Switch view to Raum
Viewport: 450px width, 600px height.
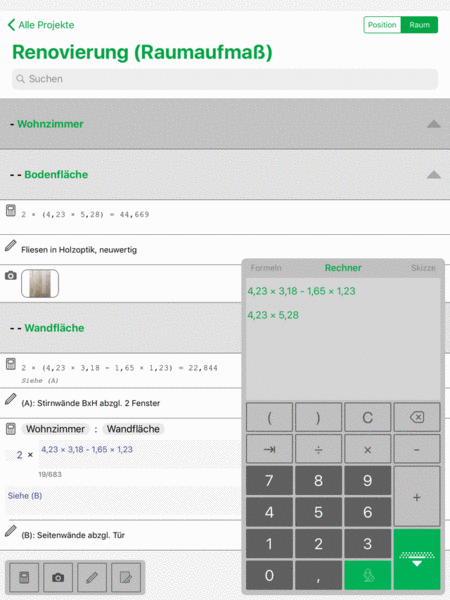tap(419, 25)
